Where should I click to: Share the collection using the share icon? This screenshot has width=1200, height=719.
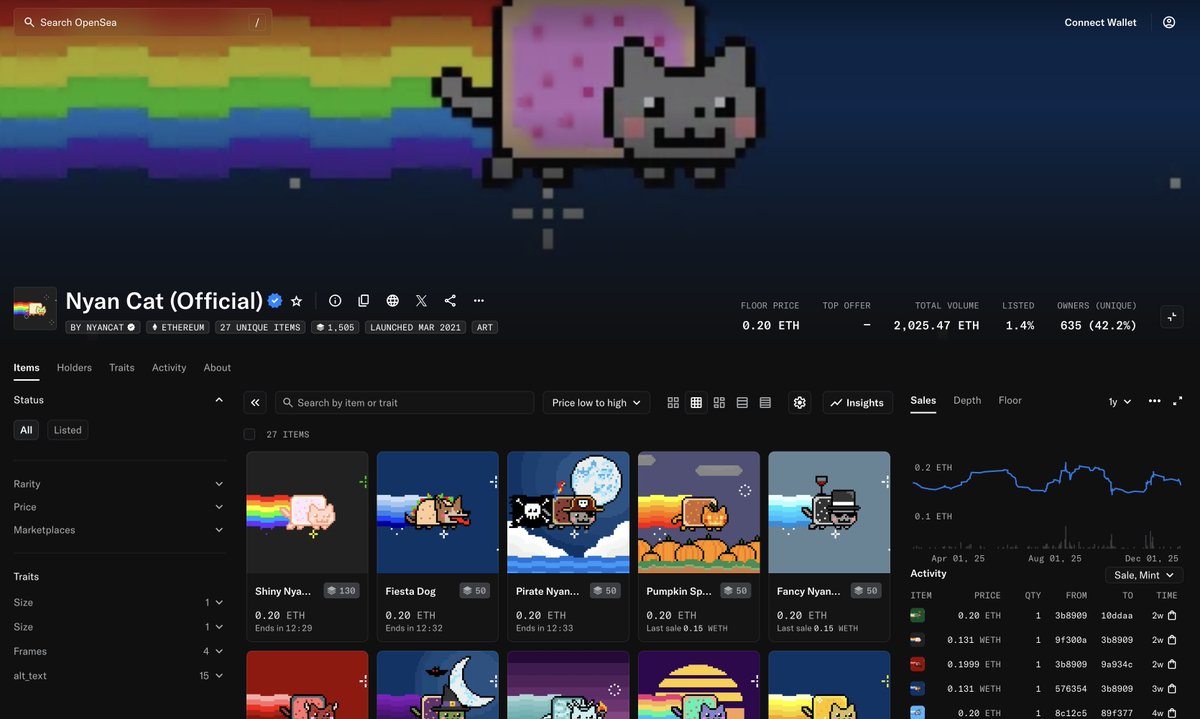(449, 300)
